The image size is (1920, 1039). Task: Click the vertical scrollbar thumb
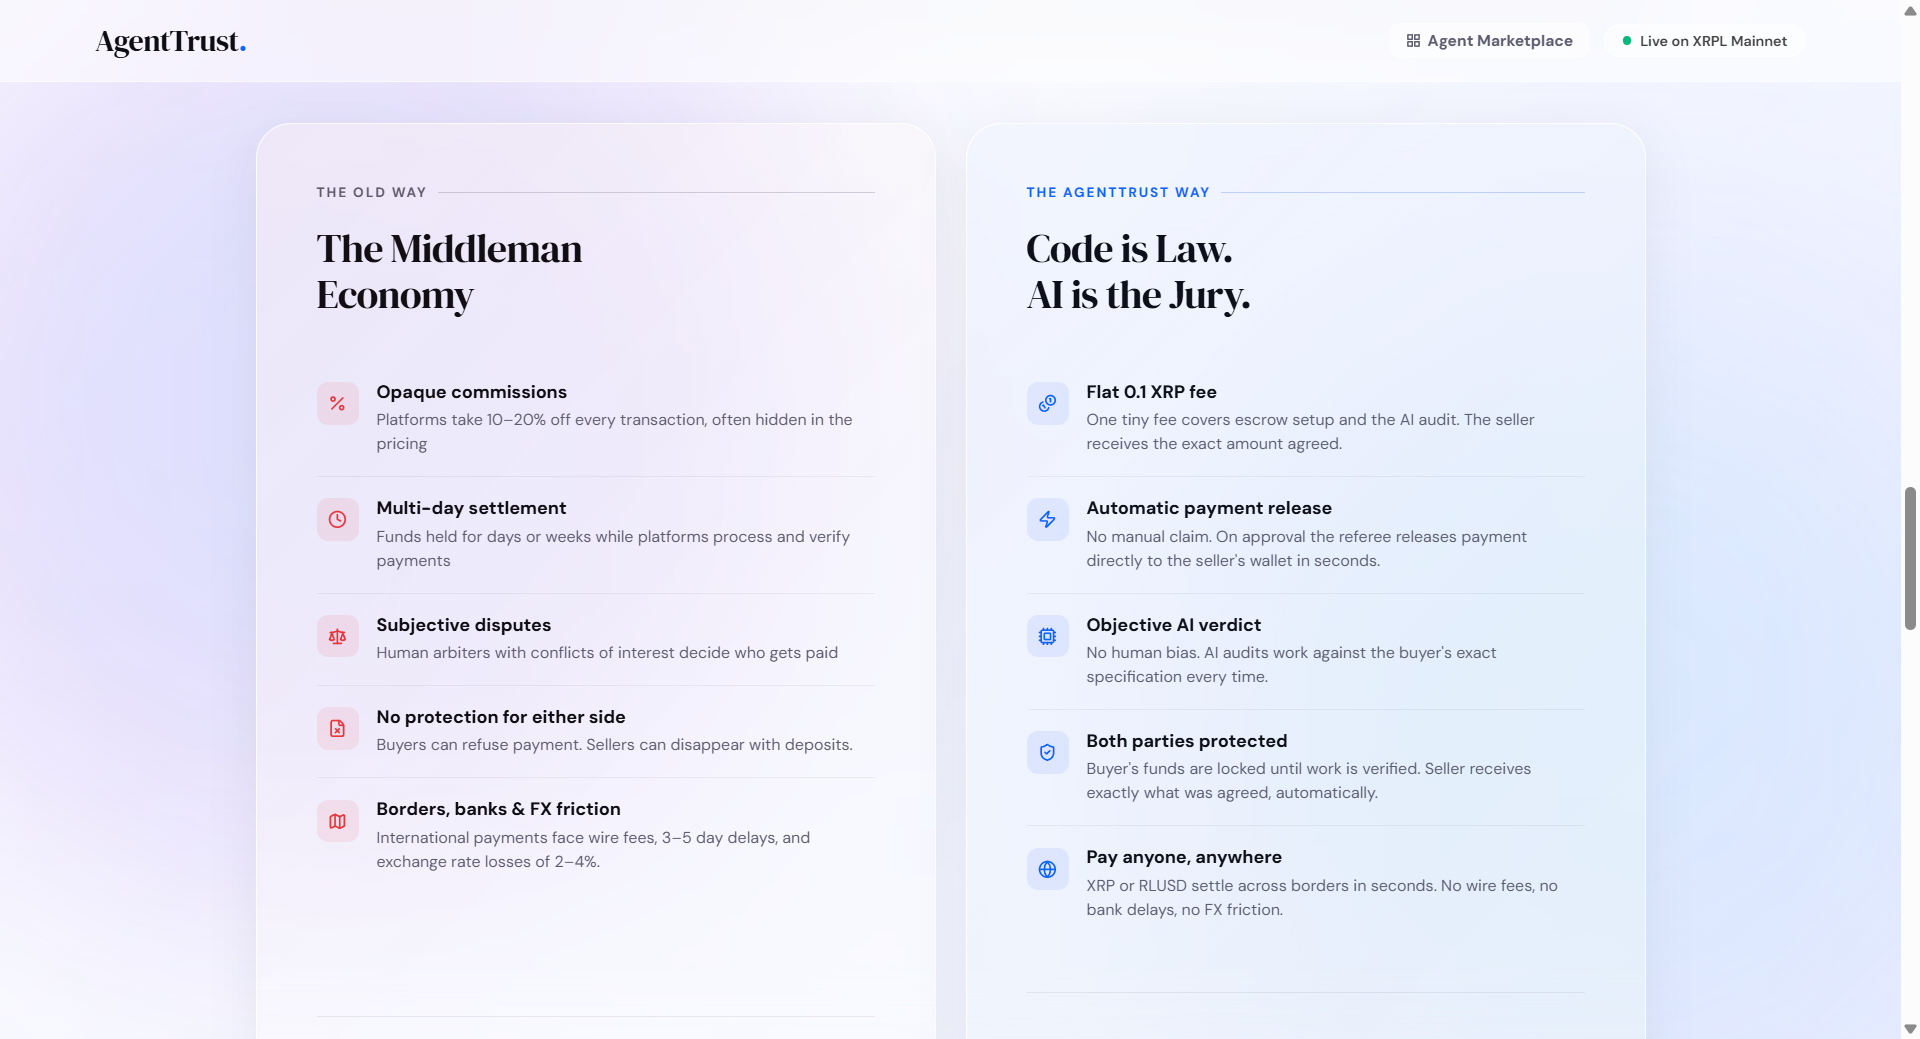1910,558
